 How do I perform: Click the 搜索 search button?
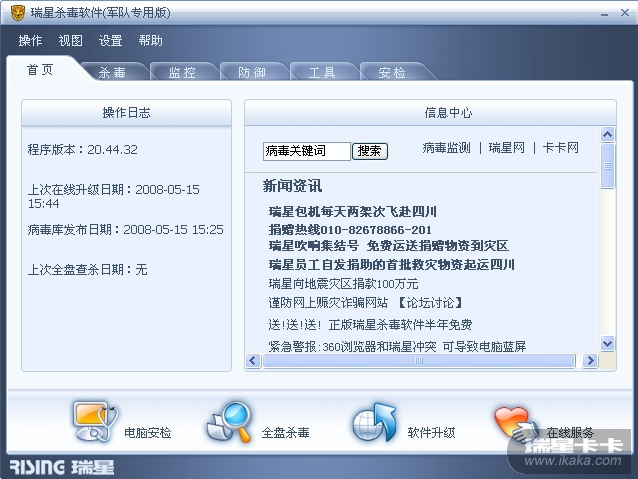click(x=369, y=151)
